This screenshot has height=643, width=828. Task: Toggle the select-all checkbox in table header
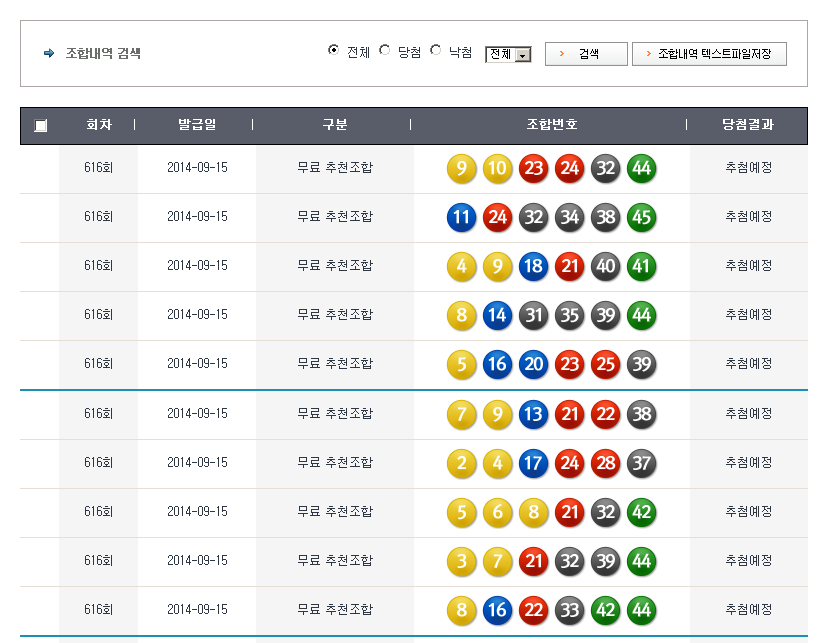coord(40,126)
